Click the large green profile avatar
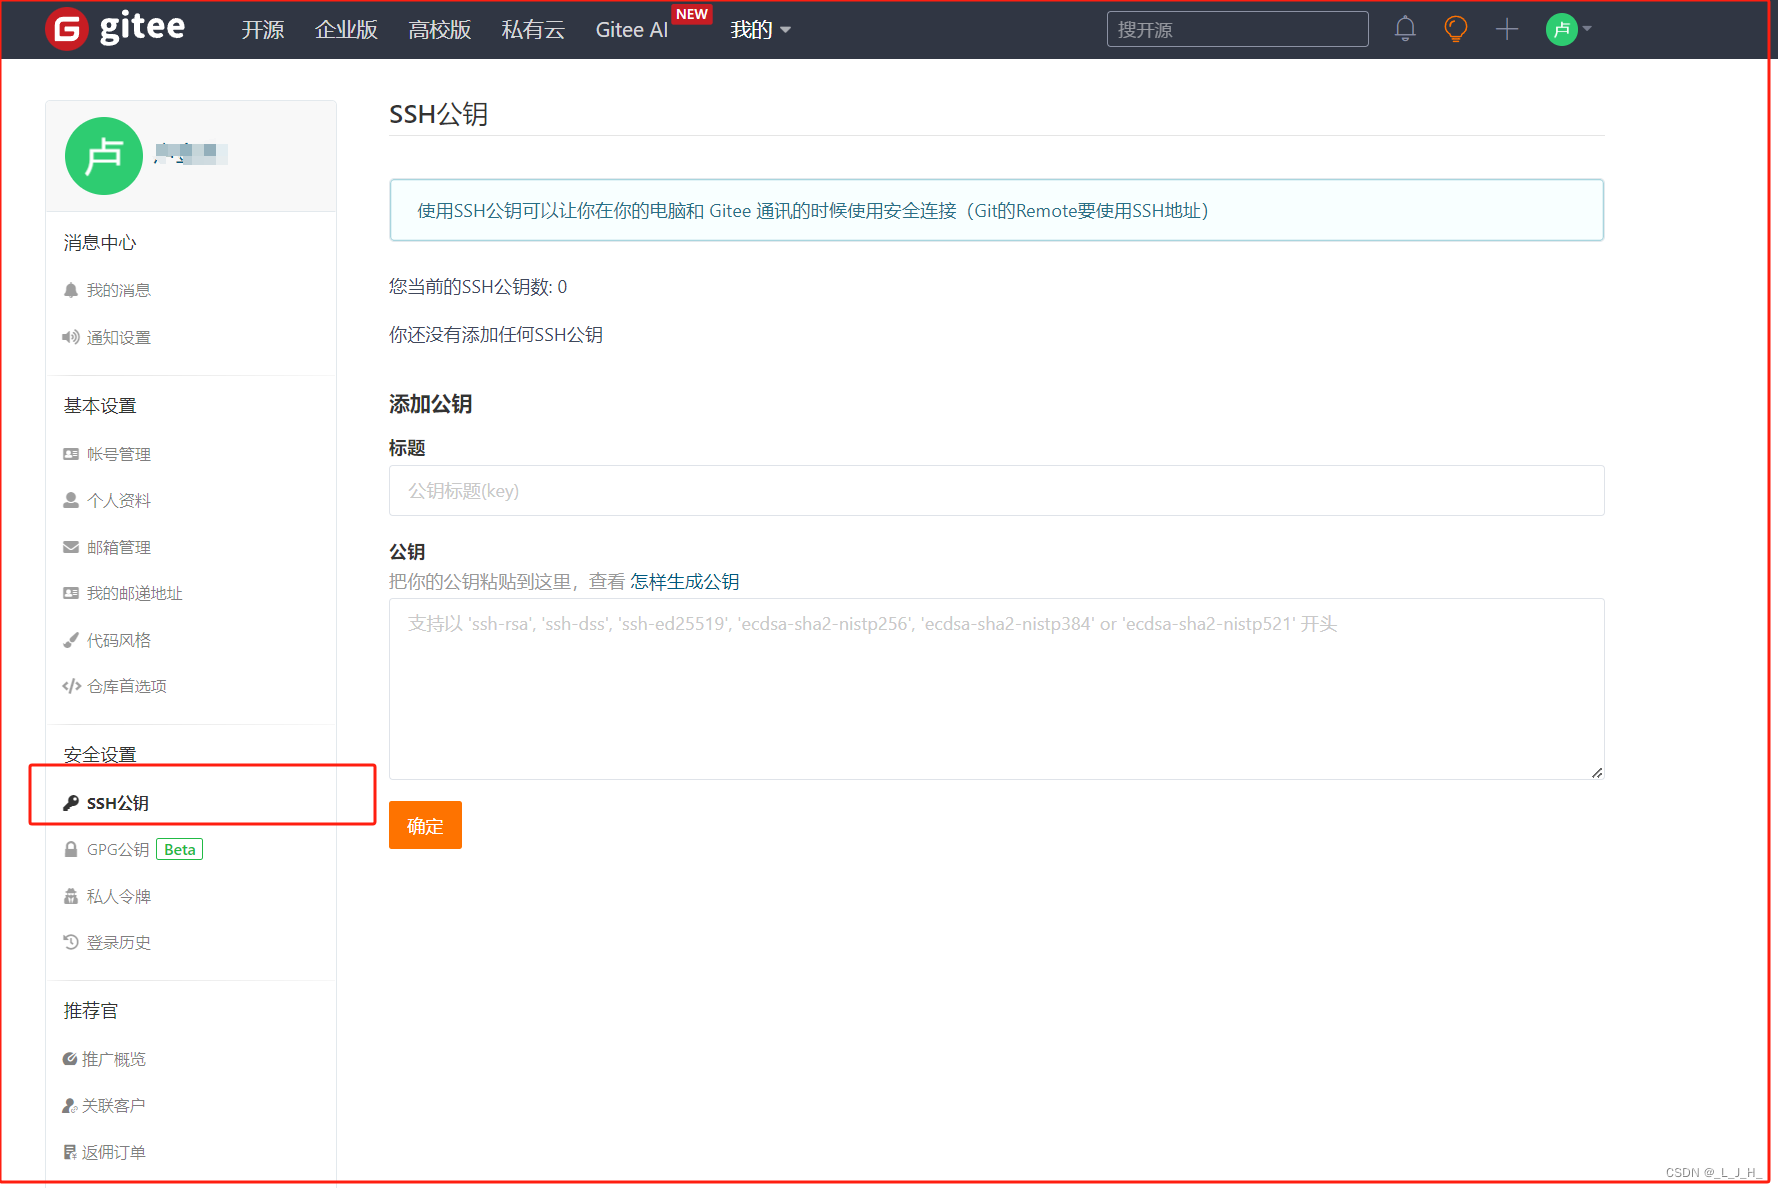 click(x=104, y=156)
